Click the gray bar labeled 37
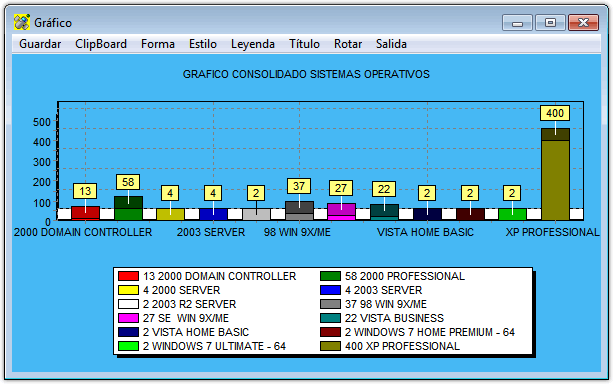The height and width of the screenshot is (384, 613). (x=299, y=211)
